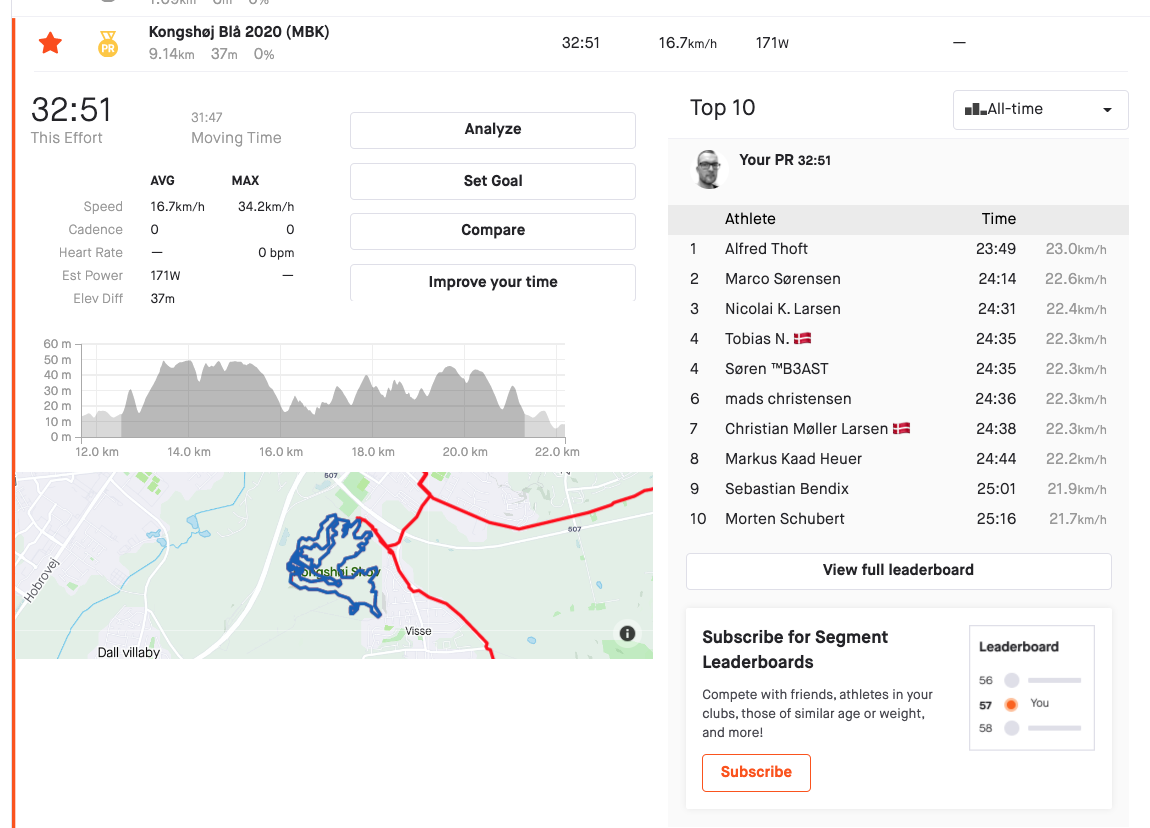This screenshot has height=828, width=1150.
Task: Open Alfred Thoft's athlete profile
Action: click(x=766, y=249)
